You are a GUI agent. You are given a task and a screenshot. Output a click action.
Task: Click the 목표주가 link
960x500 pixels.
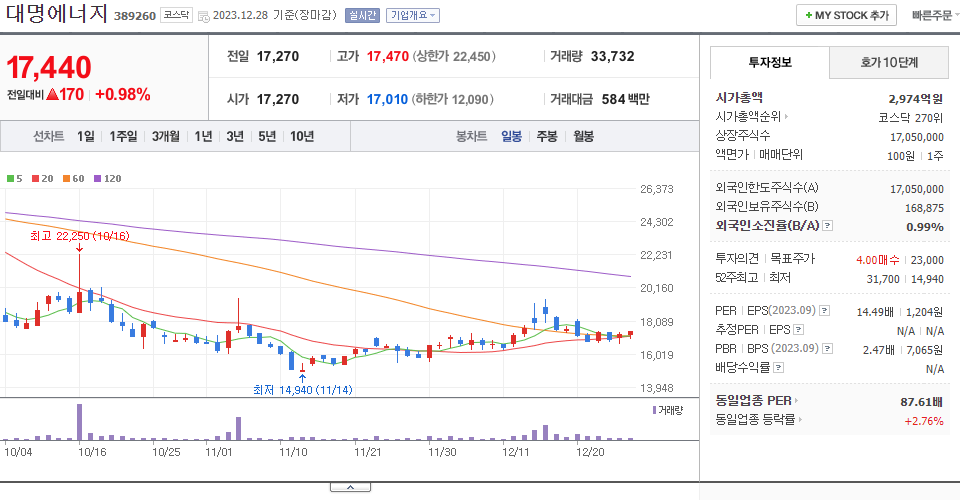(792, 259)
